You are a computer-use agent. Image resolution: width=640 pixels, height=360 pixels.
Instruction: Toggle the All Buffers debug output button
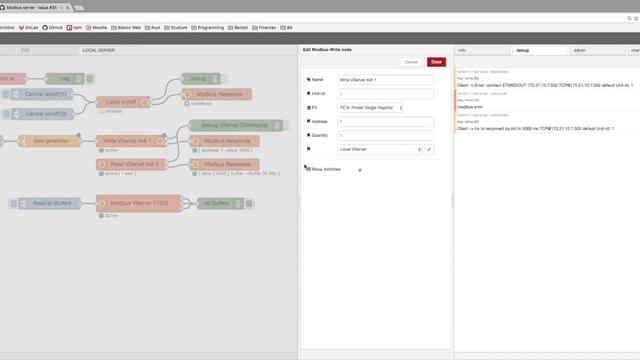click(249, 203)
